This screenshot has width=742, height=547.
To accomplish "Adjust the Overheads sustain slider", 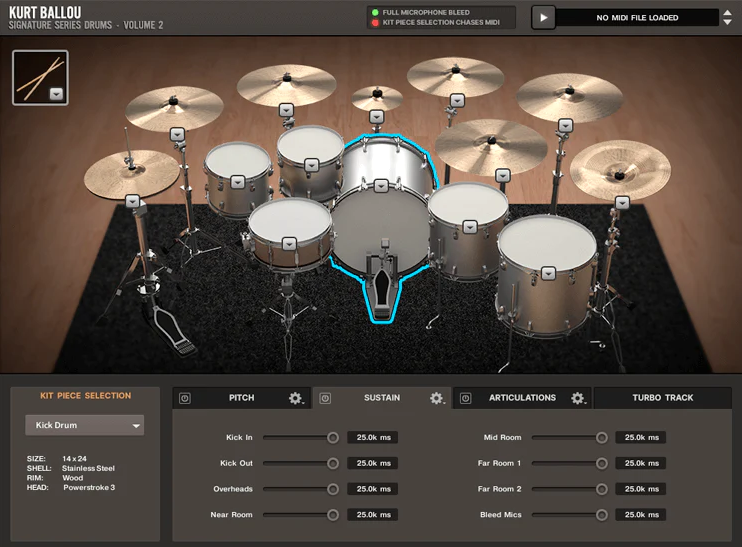I will (333, 489).
